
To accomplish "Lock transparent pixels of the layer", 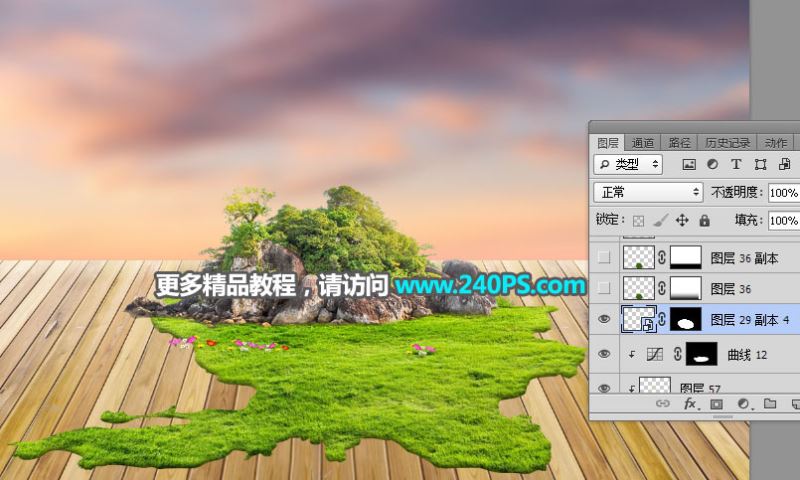I will pos(638,221).
